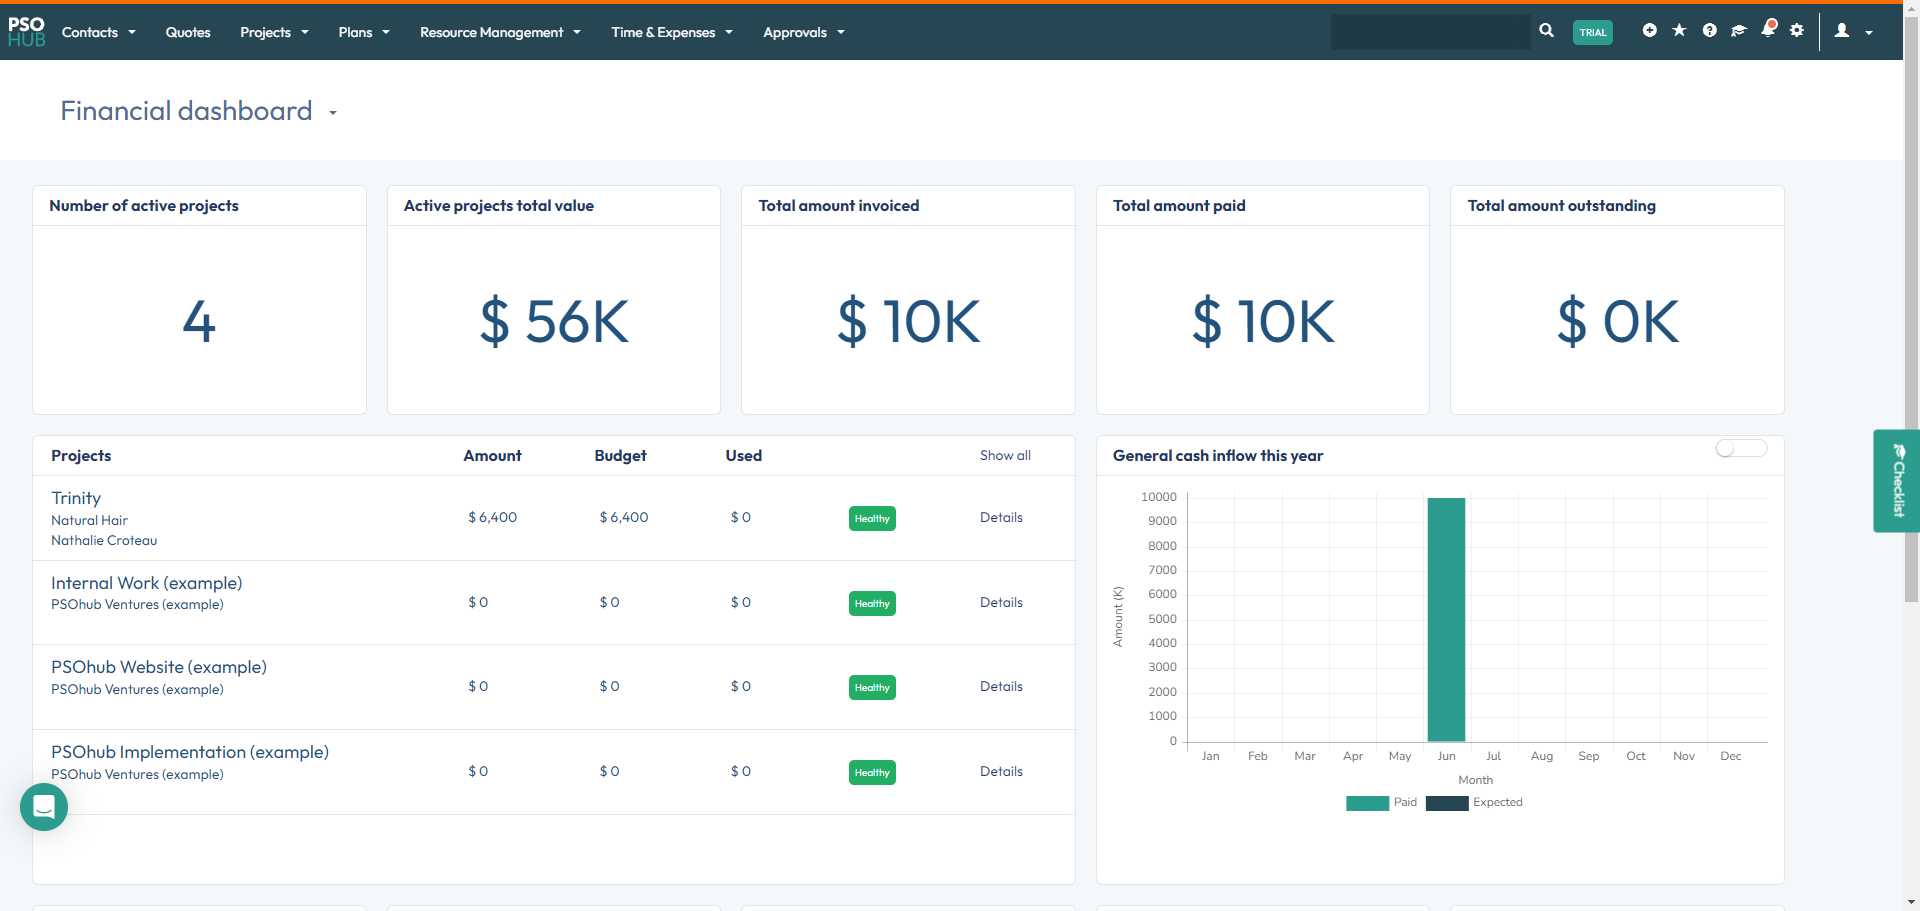The width and height of the screenshot is (1920, 911).
Task: Expand the Resource Management menu
Action: pos(500,32)
